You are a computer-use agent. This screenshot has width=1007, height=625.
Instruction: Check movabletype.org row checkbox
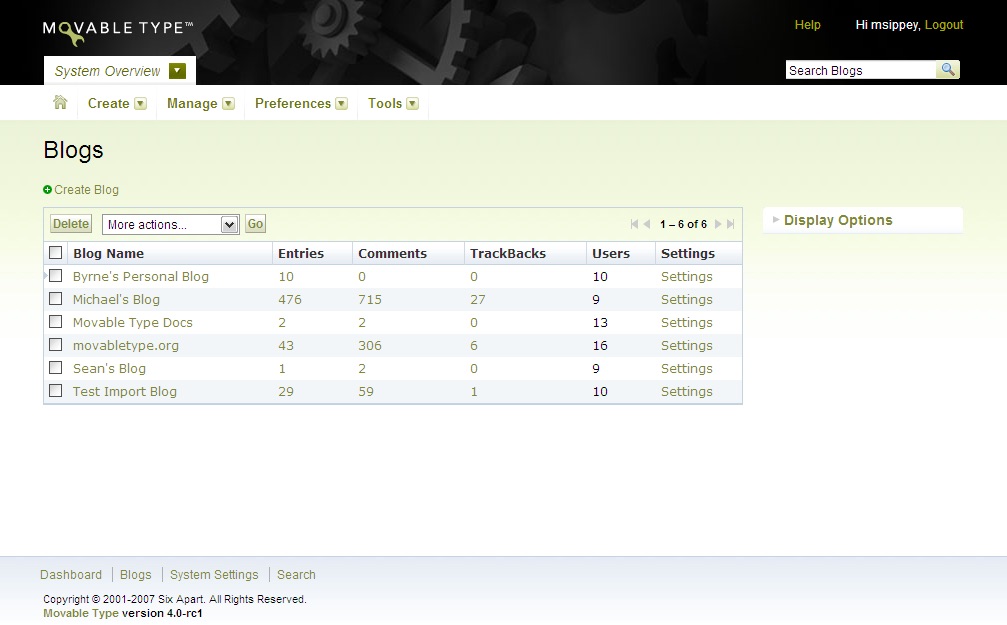pos(56,345)
